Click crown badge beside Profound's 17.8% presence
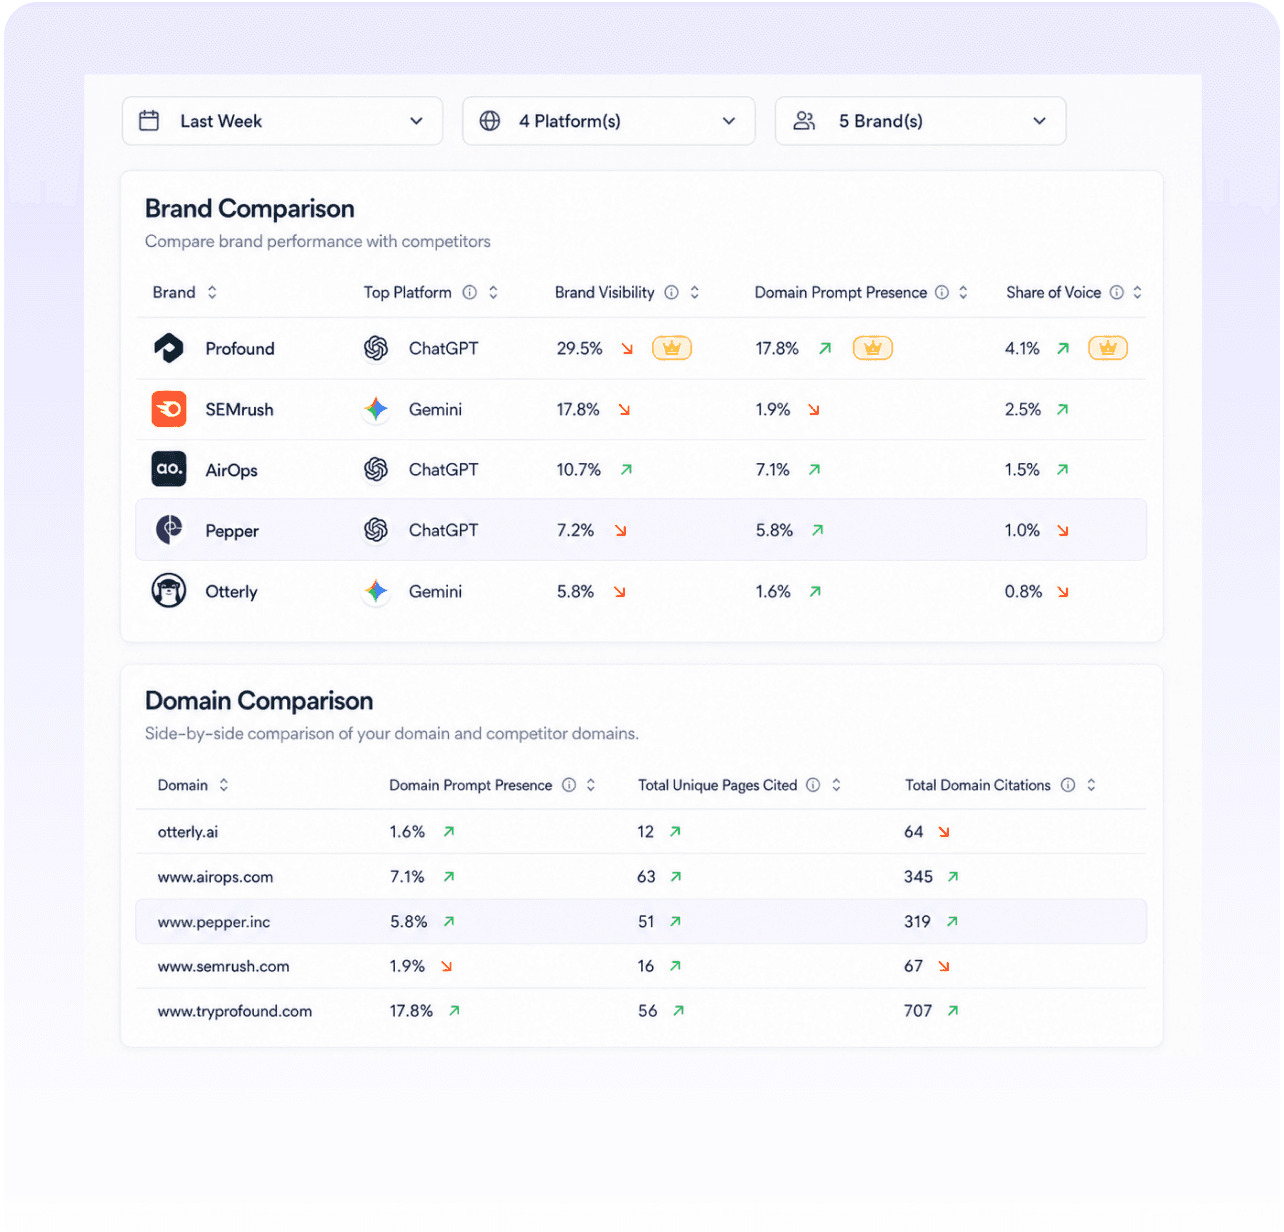Viewport: 1284px width, 1232px height. point(873,348)
